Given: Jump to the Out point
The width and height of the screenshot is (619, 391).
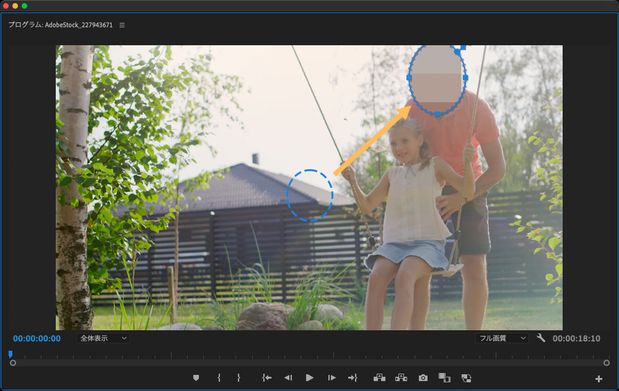Looking at the screenshot, I should coord(353,378).
